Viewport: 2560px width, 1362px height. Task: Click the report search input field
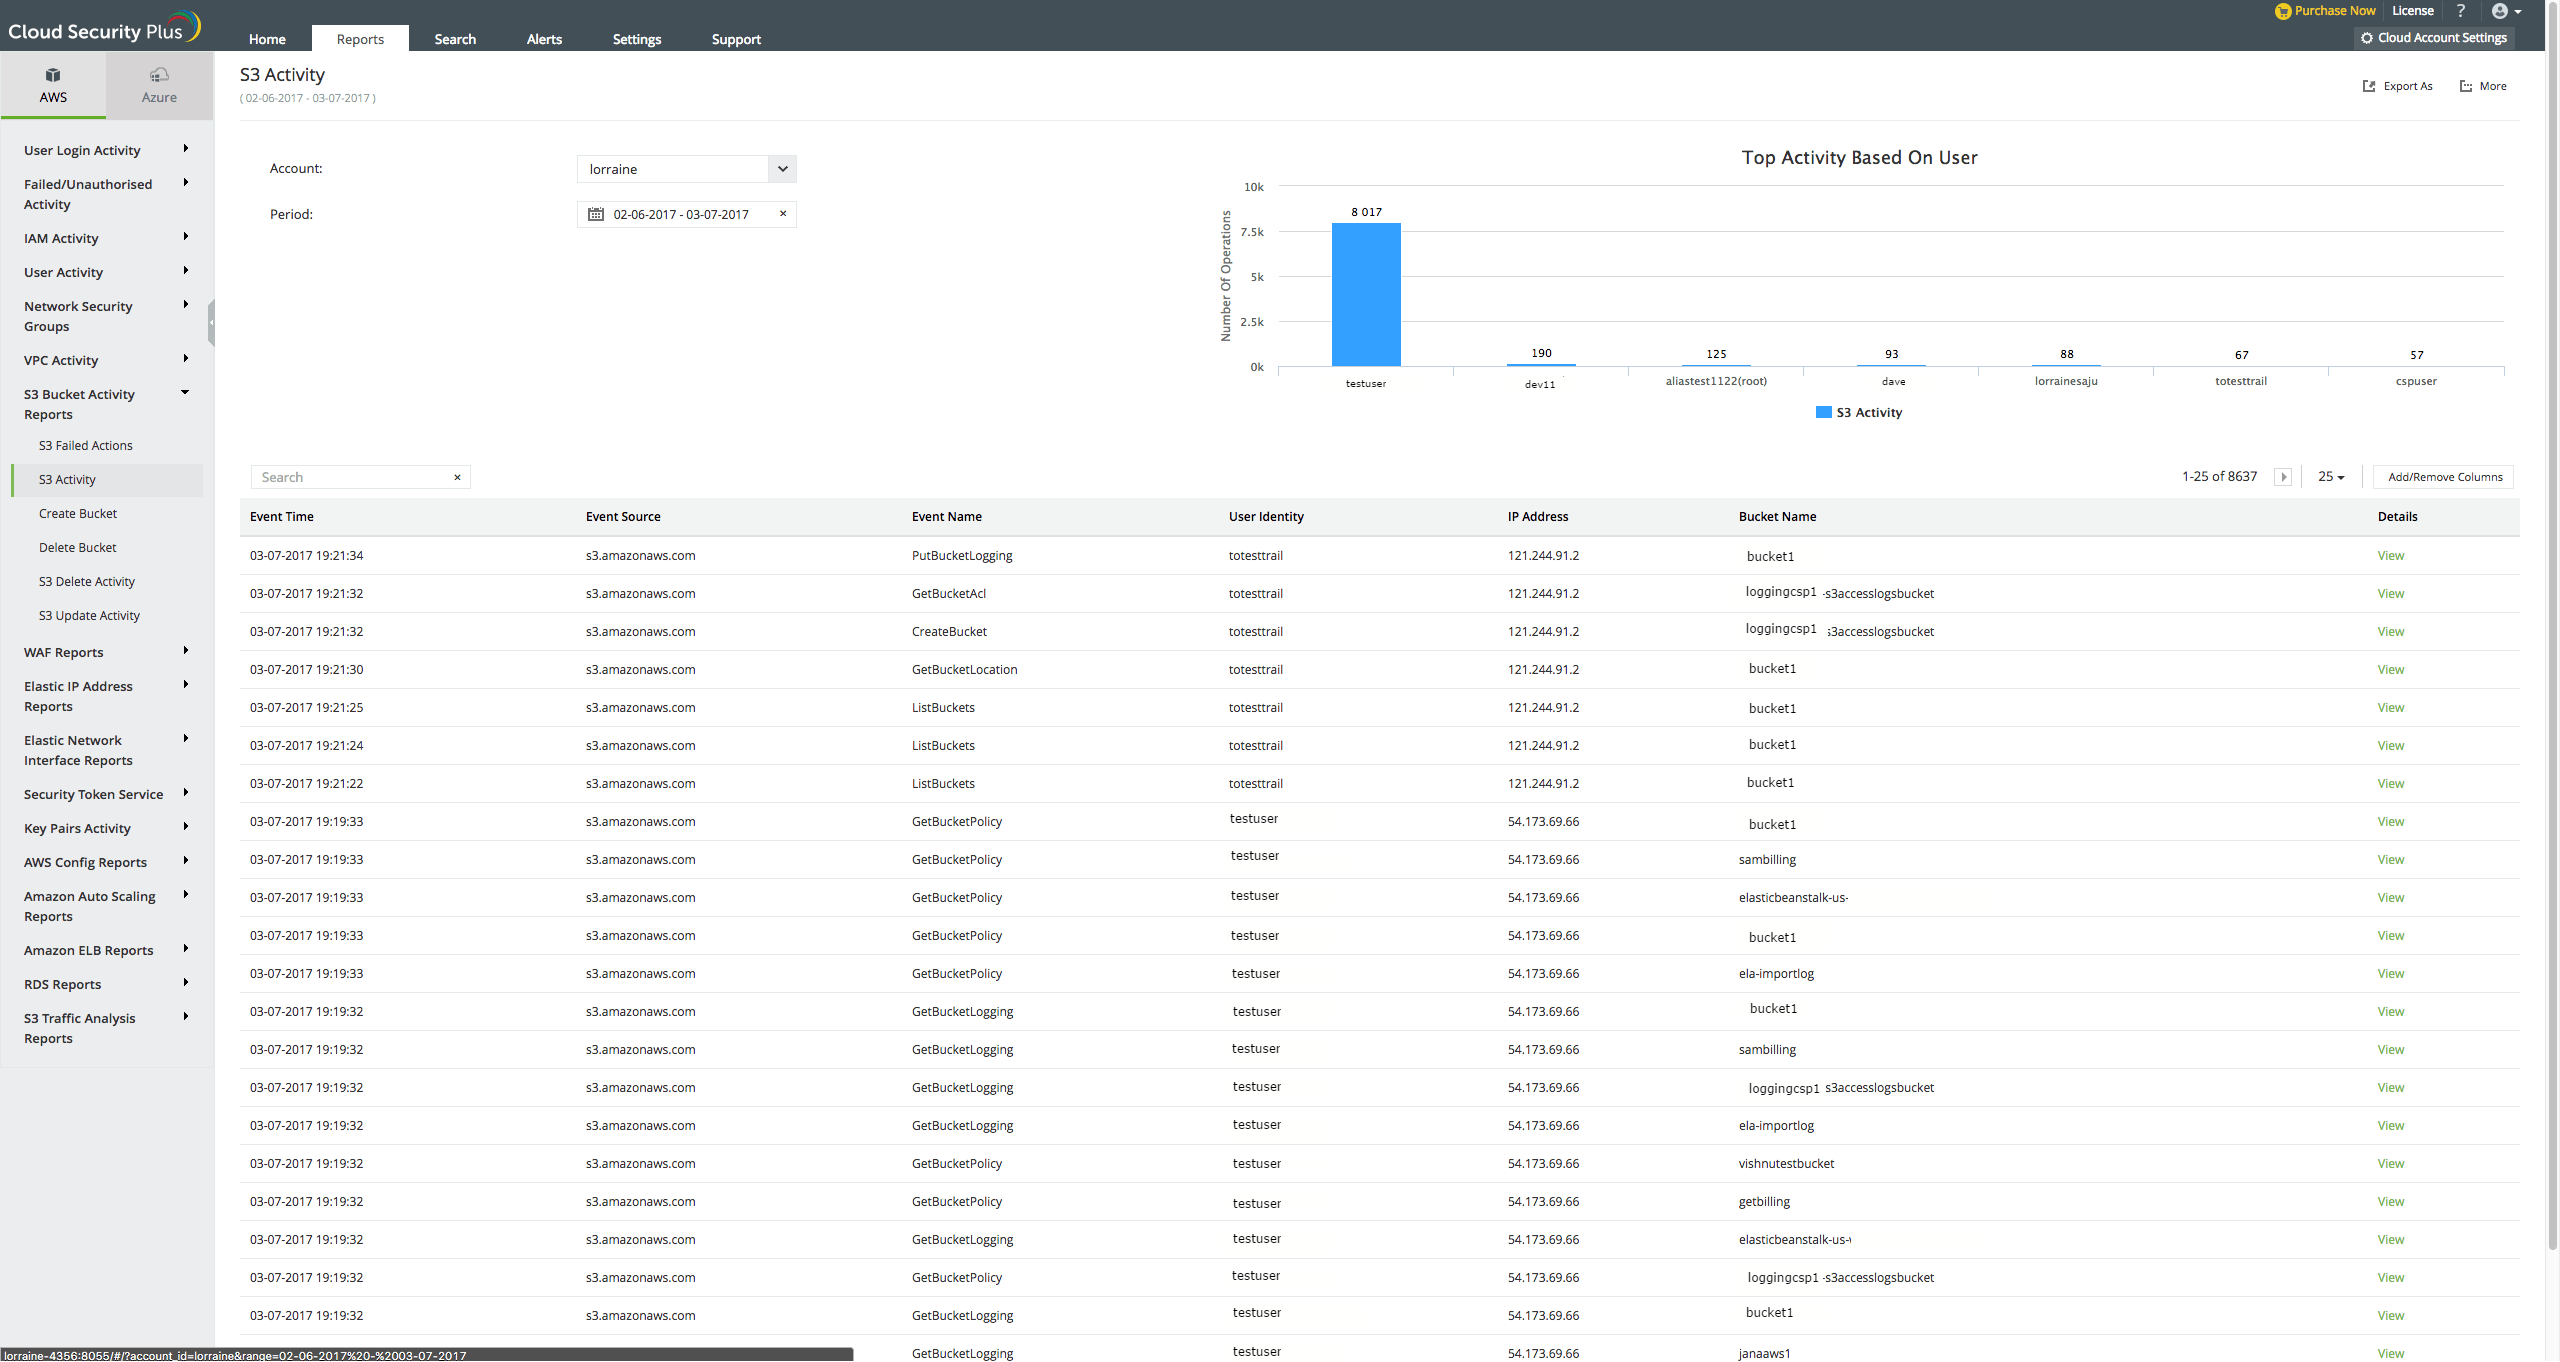pyautogui.click(x=350, y=477)
